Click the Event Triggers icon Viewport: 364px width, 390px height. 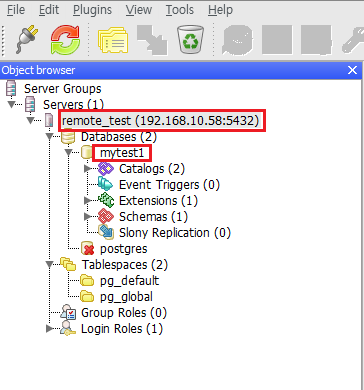pos(105,184)
